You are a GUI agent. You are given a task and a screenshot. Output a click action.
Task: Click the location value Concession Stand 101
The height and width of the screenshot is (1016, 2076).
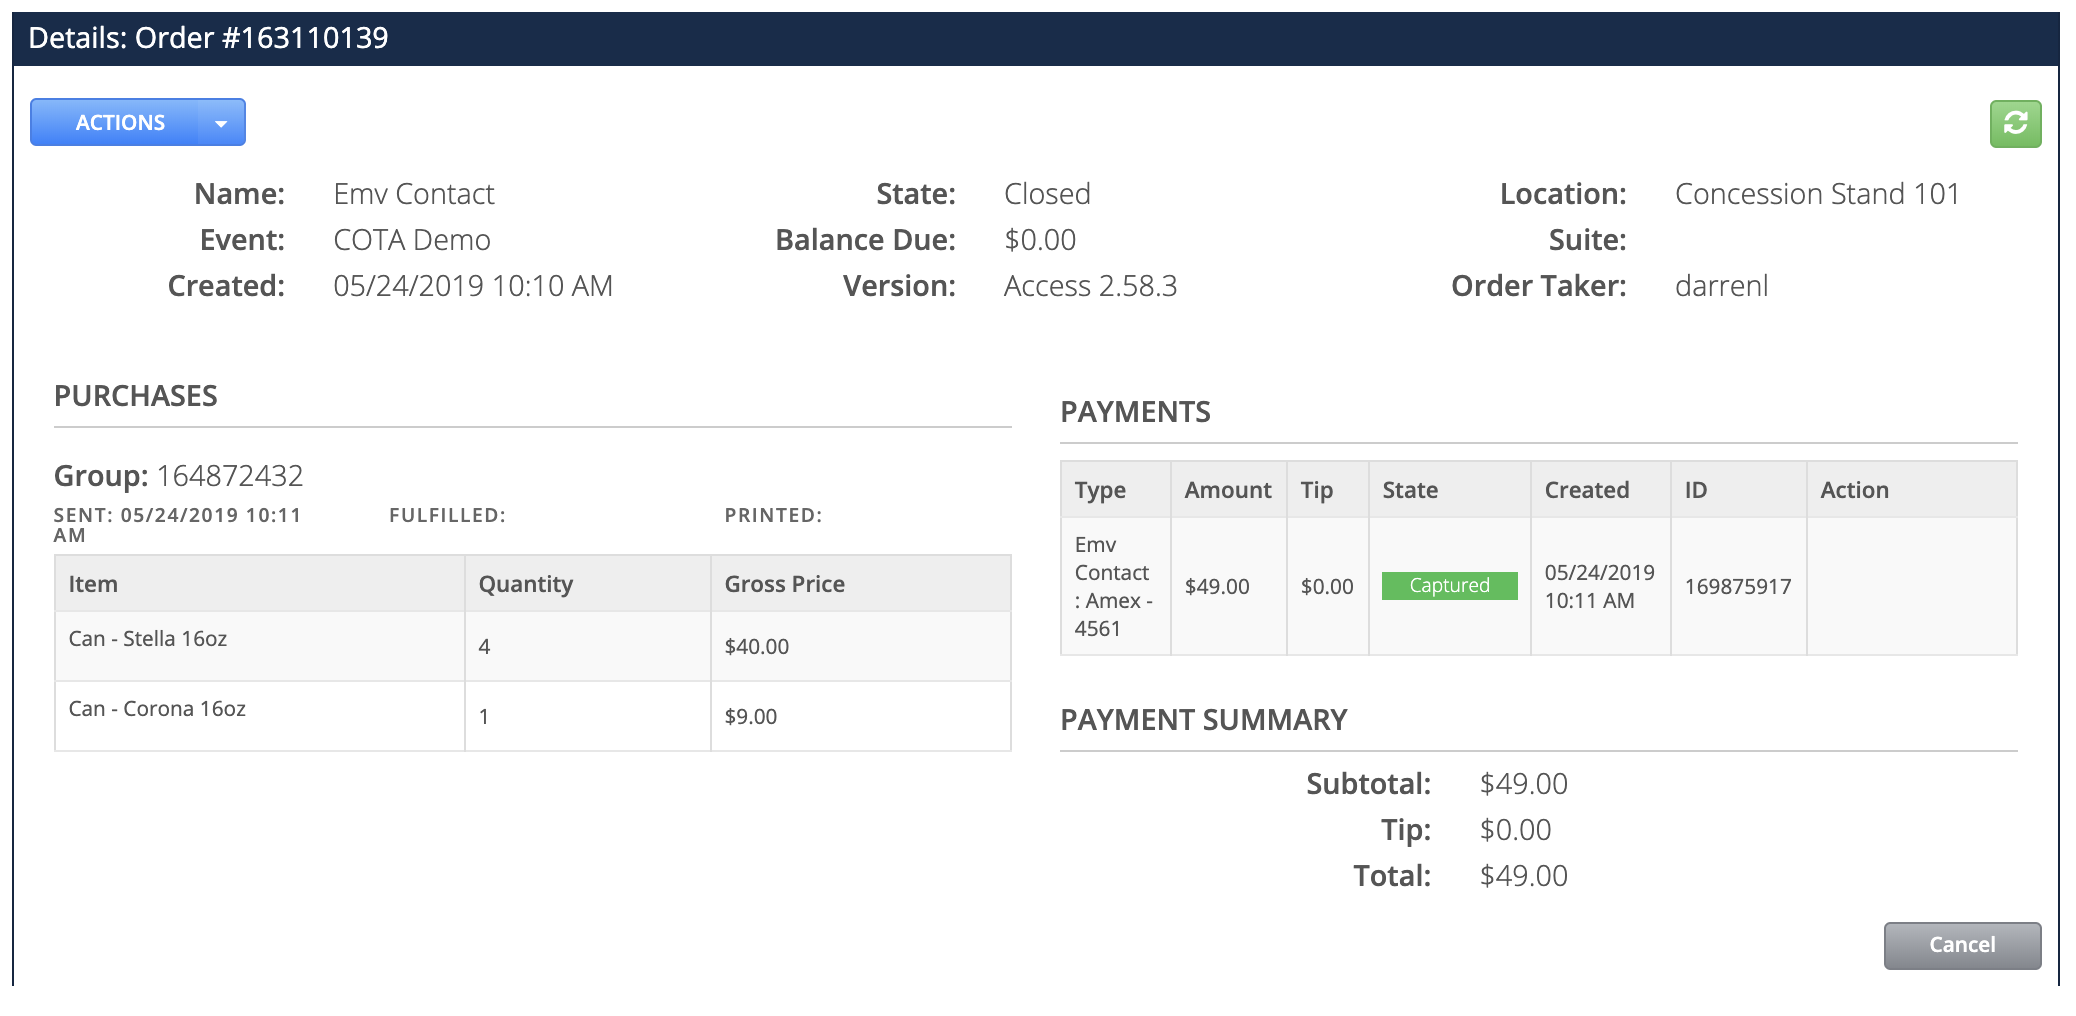click(x=1817, y=194)
